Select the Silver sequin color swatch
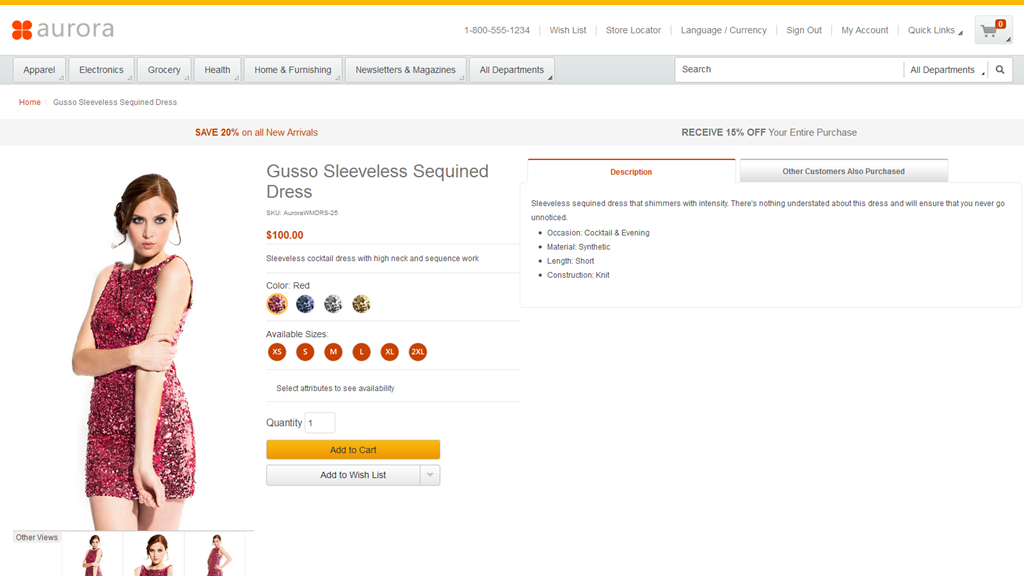 coord(333,304)
